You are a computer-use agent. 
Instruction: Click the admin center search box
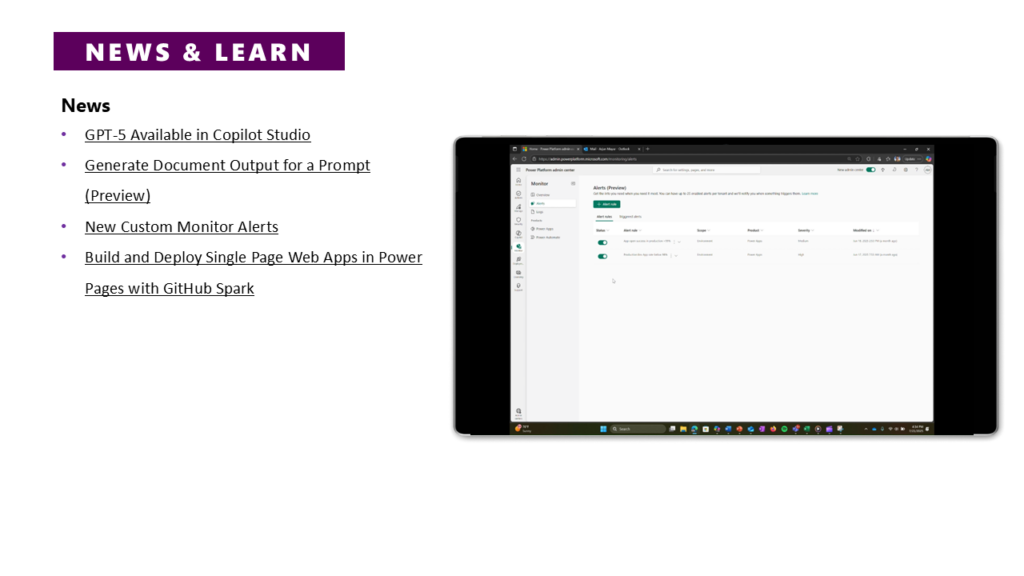click(x=707, y=170)
